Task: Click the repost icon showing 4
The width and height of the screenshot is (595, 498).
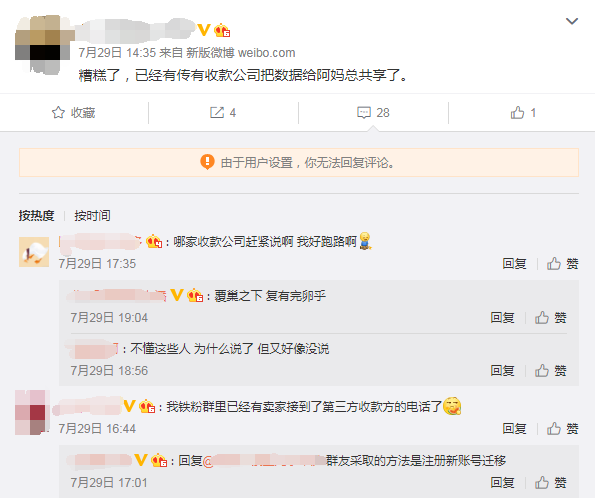Action: (x=217, y=112)
